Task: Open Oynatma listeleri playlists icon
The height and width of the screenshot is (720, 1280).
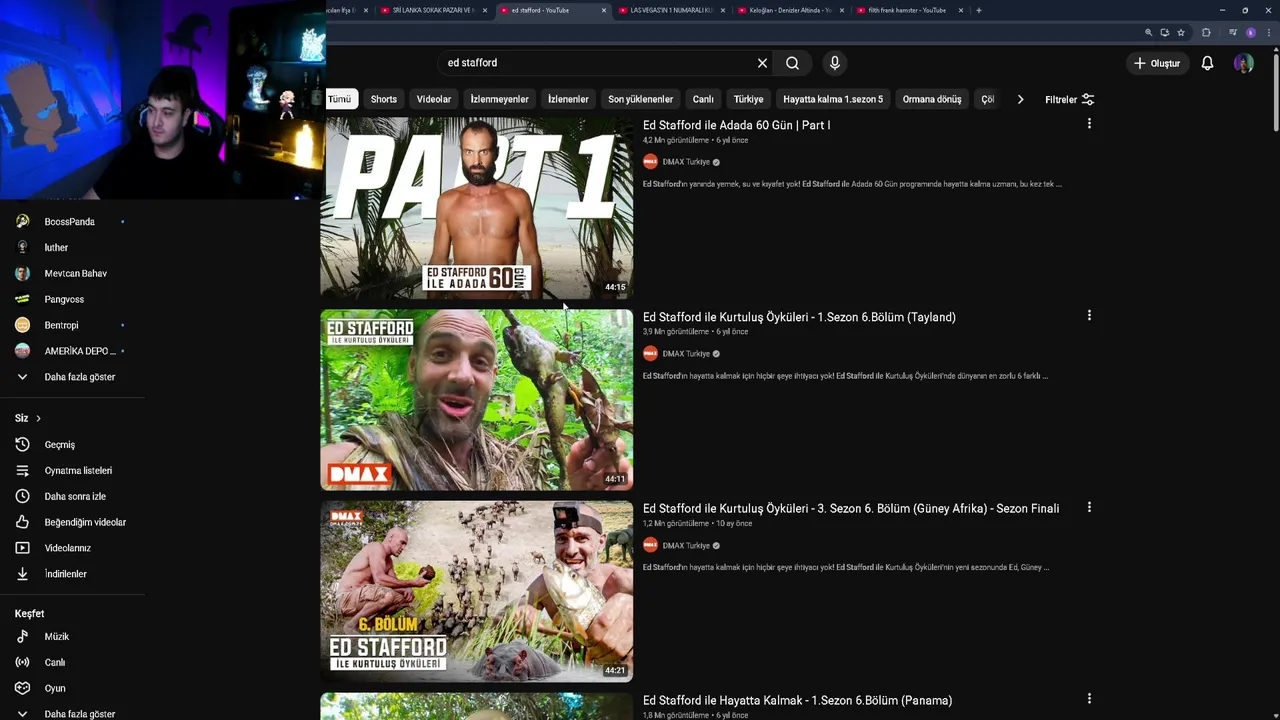Action: pos(22,470)
